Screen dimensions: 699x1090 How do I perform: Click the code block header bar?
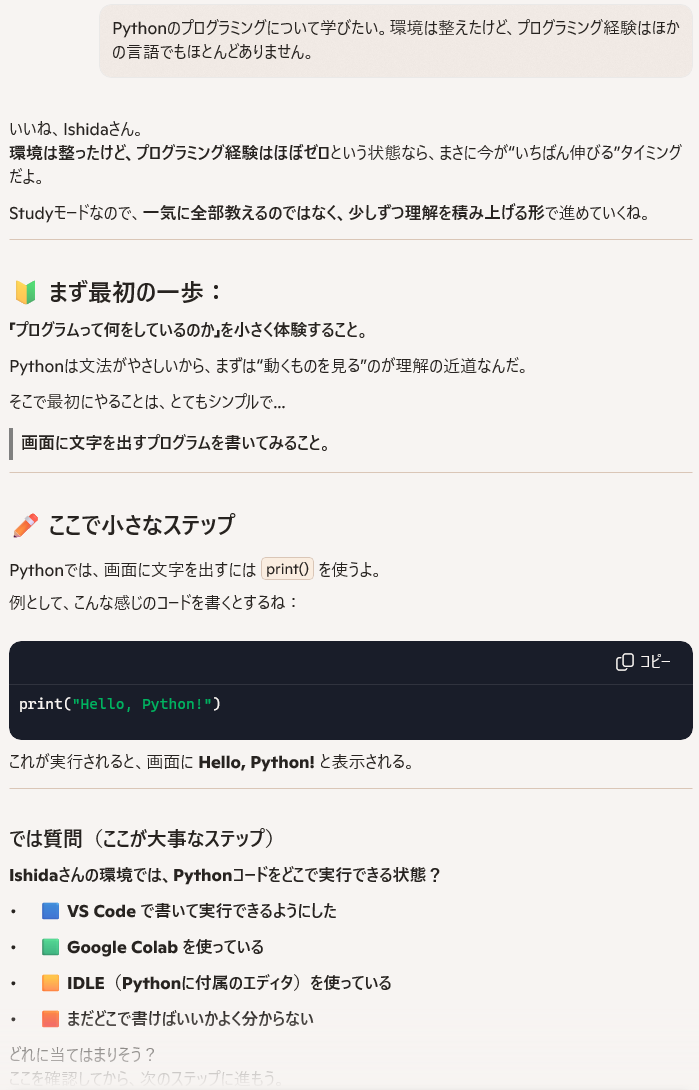350,662
